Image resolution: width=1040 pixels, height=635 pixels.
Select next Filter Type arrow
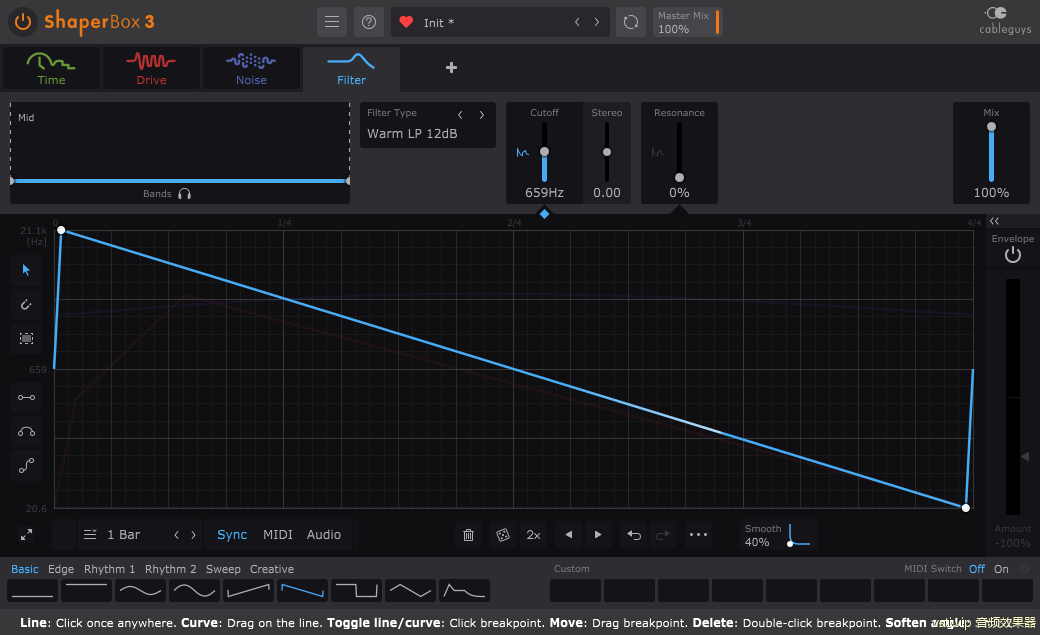(x=482, y=115)
